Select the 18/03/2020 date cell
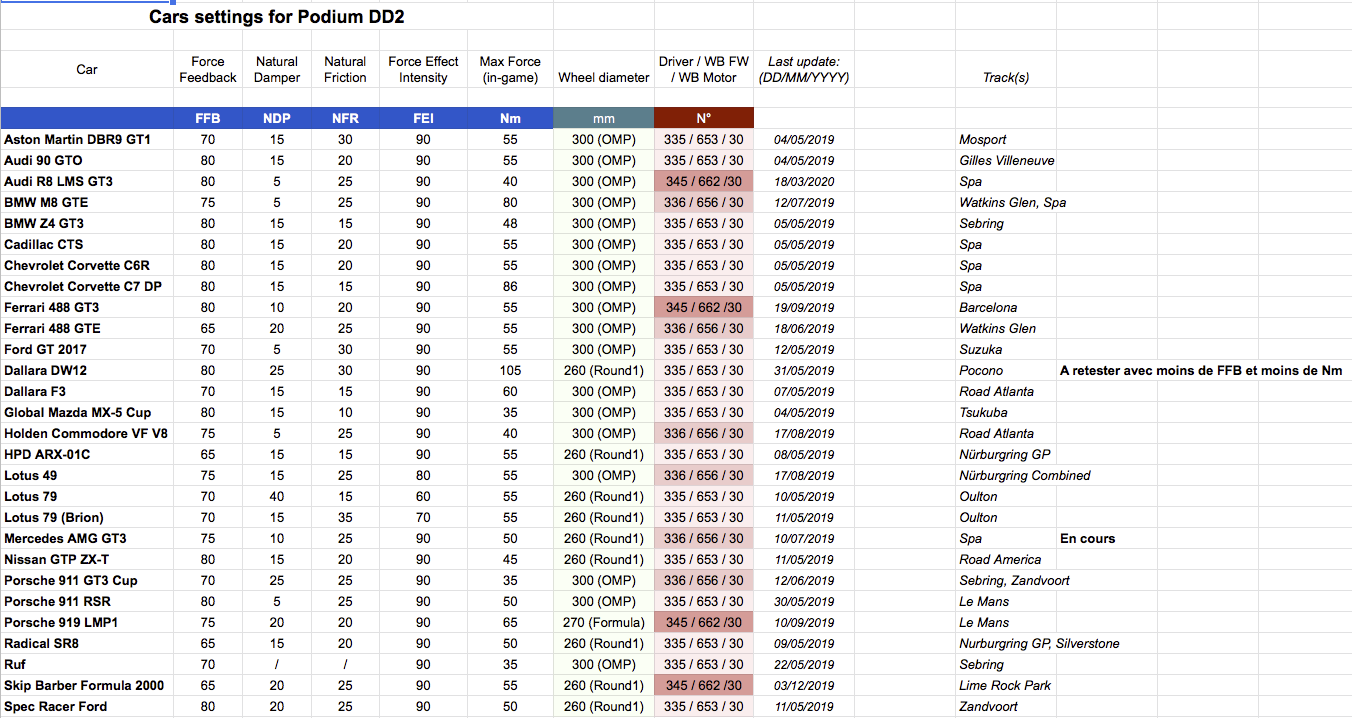 pyautogui.click(x=804, y=181)
